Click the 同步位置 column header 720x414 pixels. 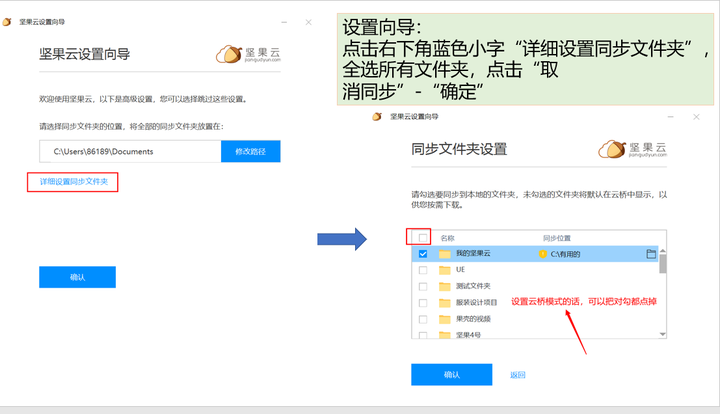[x=557, y=238]
